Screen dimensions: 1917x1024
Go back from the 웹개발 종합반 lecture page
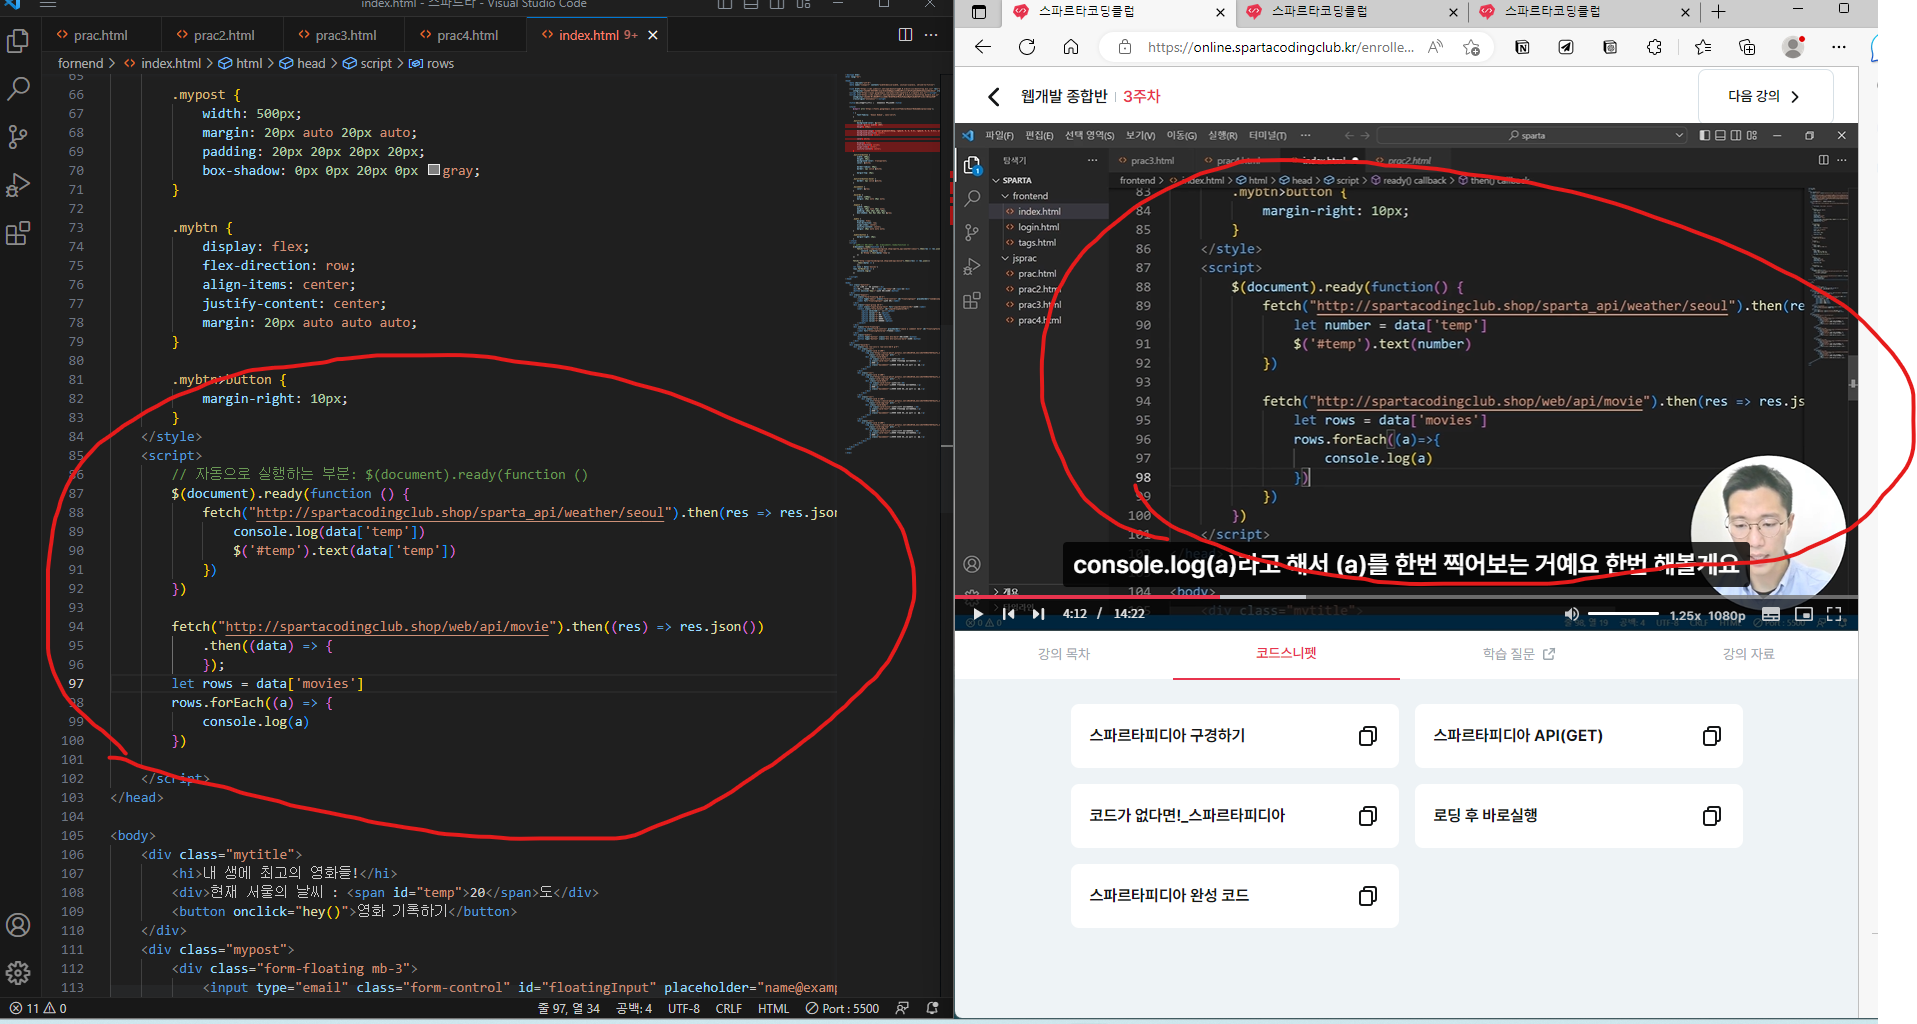click(993, 97)
